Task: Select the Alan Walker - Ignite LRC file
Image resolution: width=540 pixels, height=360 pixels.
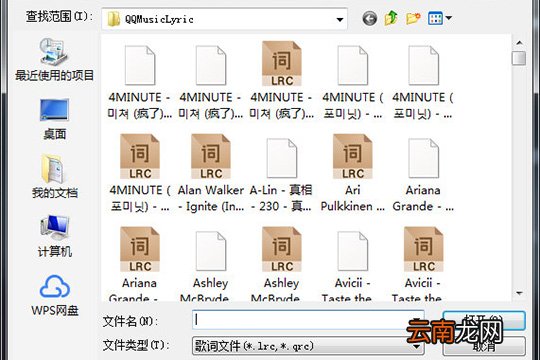Action: [211, 173]
